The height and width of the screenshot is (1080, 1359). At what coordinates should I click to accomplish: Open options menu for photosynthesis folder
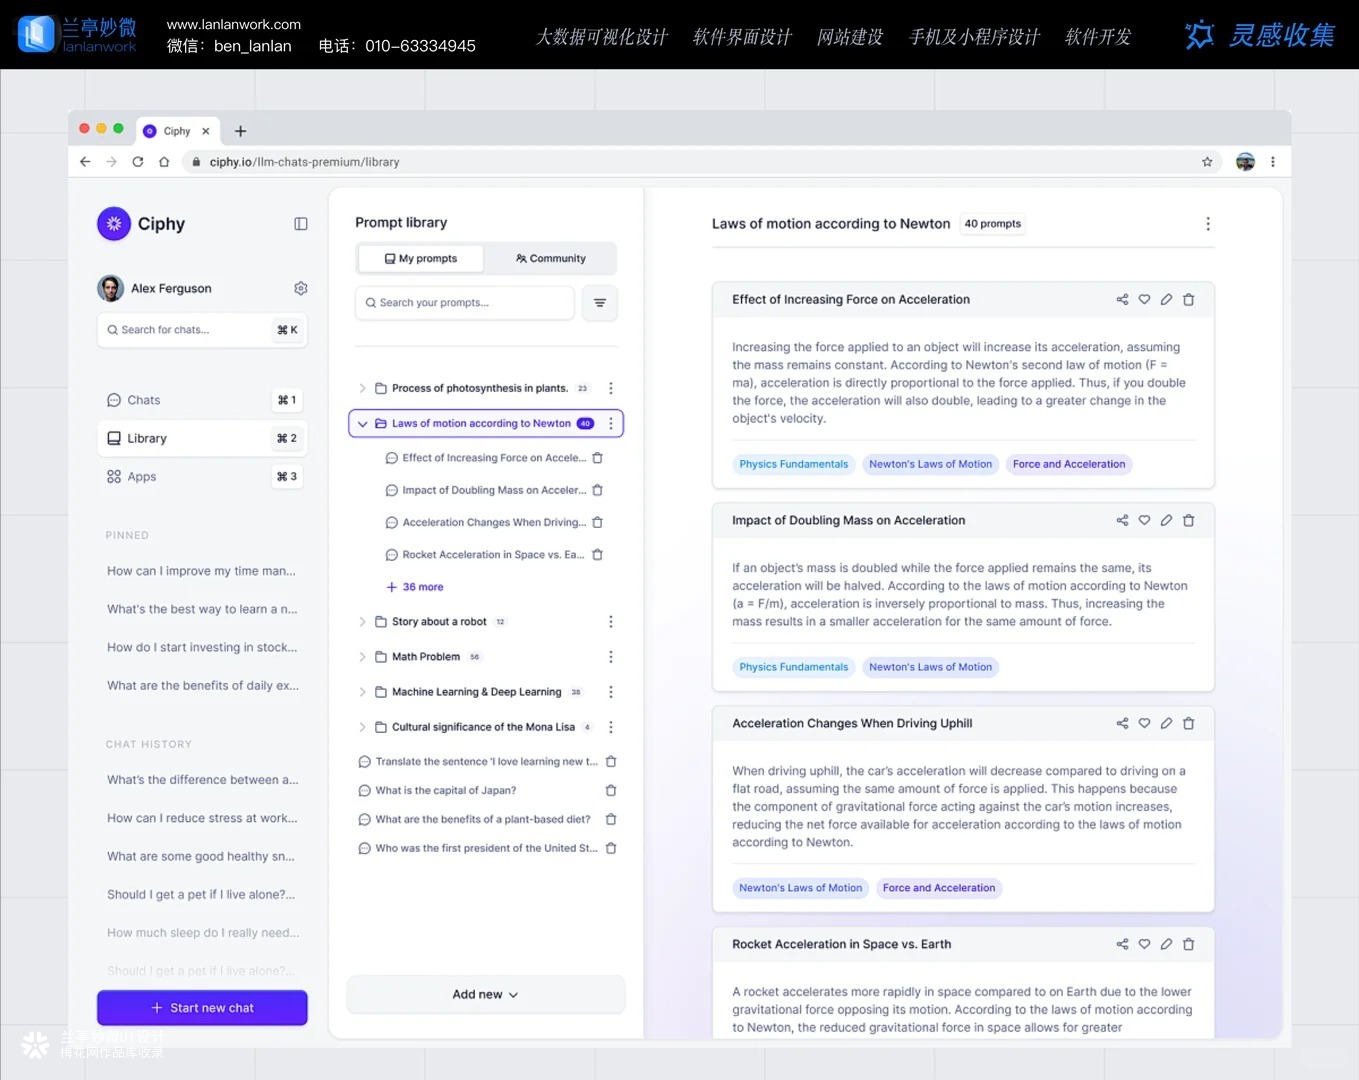pos(611,388)
